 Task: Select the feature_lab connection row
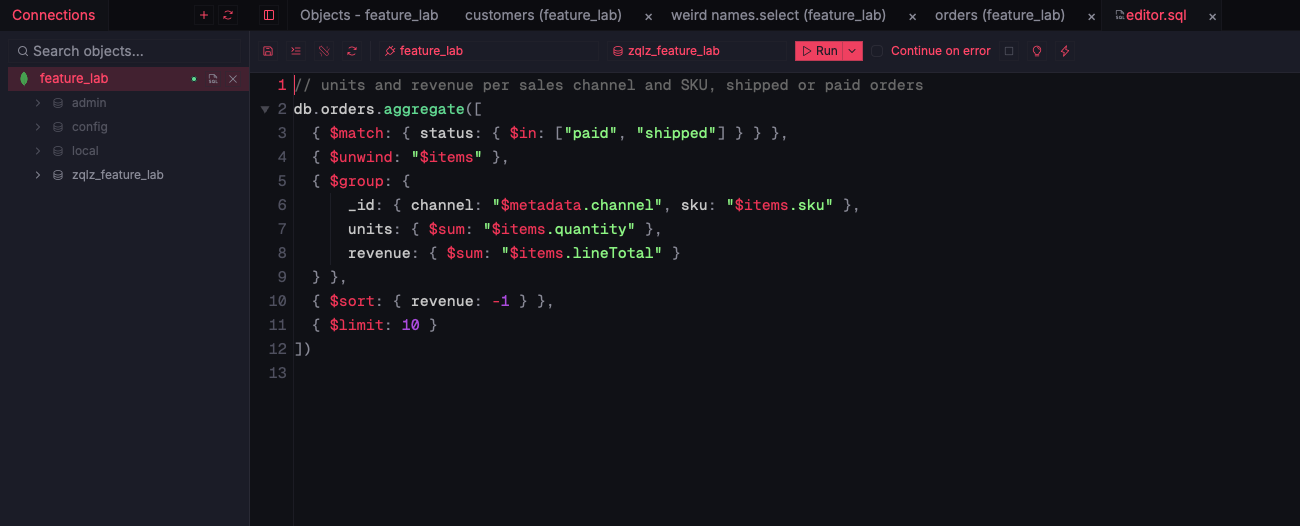[x=128, y=79]
